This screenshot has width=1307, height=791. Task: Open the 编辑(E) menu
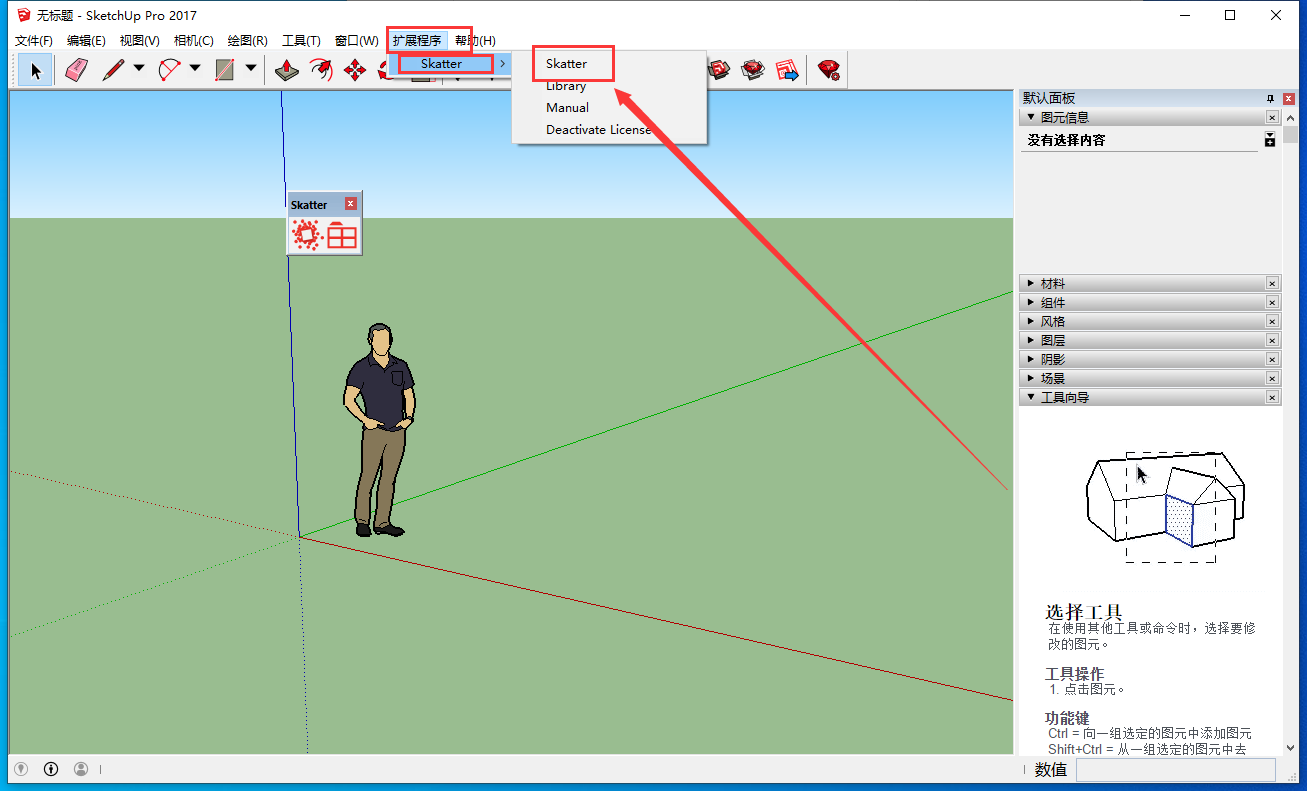click(x=86, y=41)
